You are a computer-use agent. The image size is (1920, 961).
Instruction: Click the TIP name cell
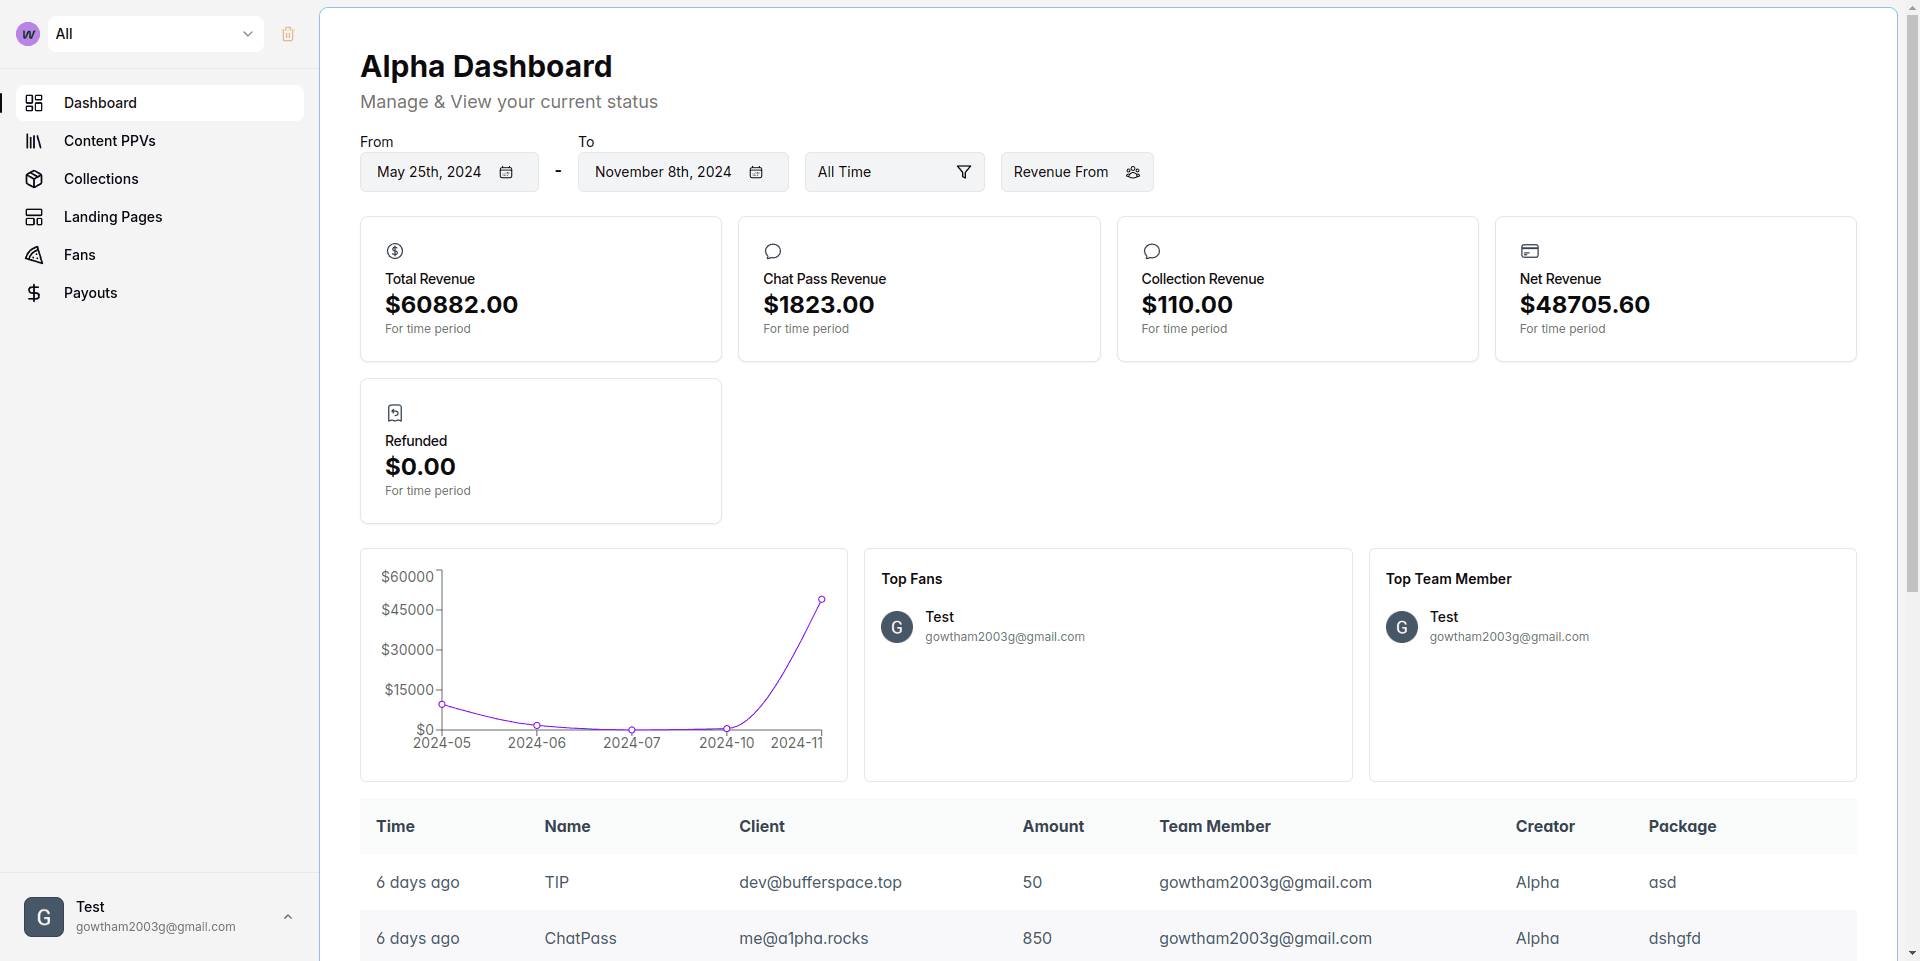(557, 883)
